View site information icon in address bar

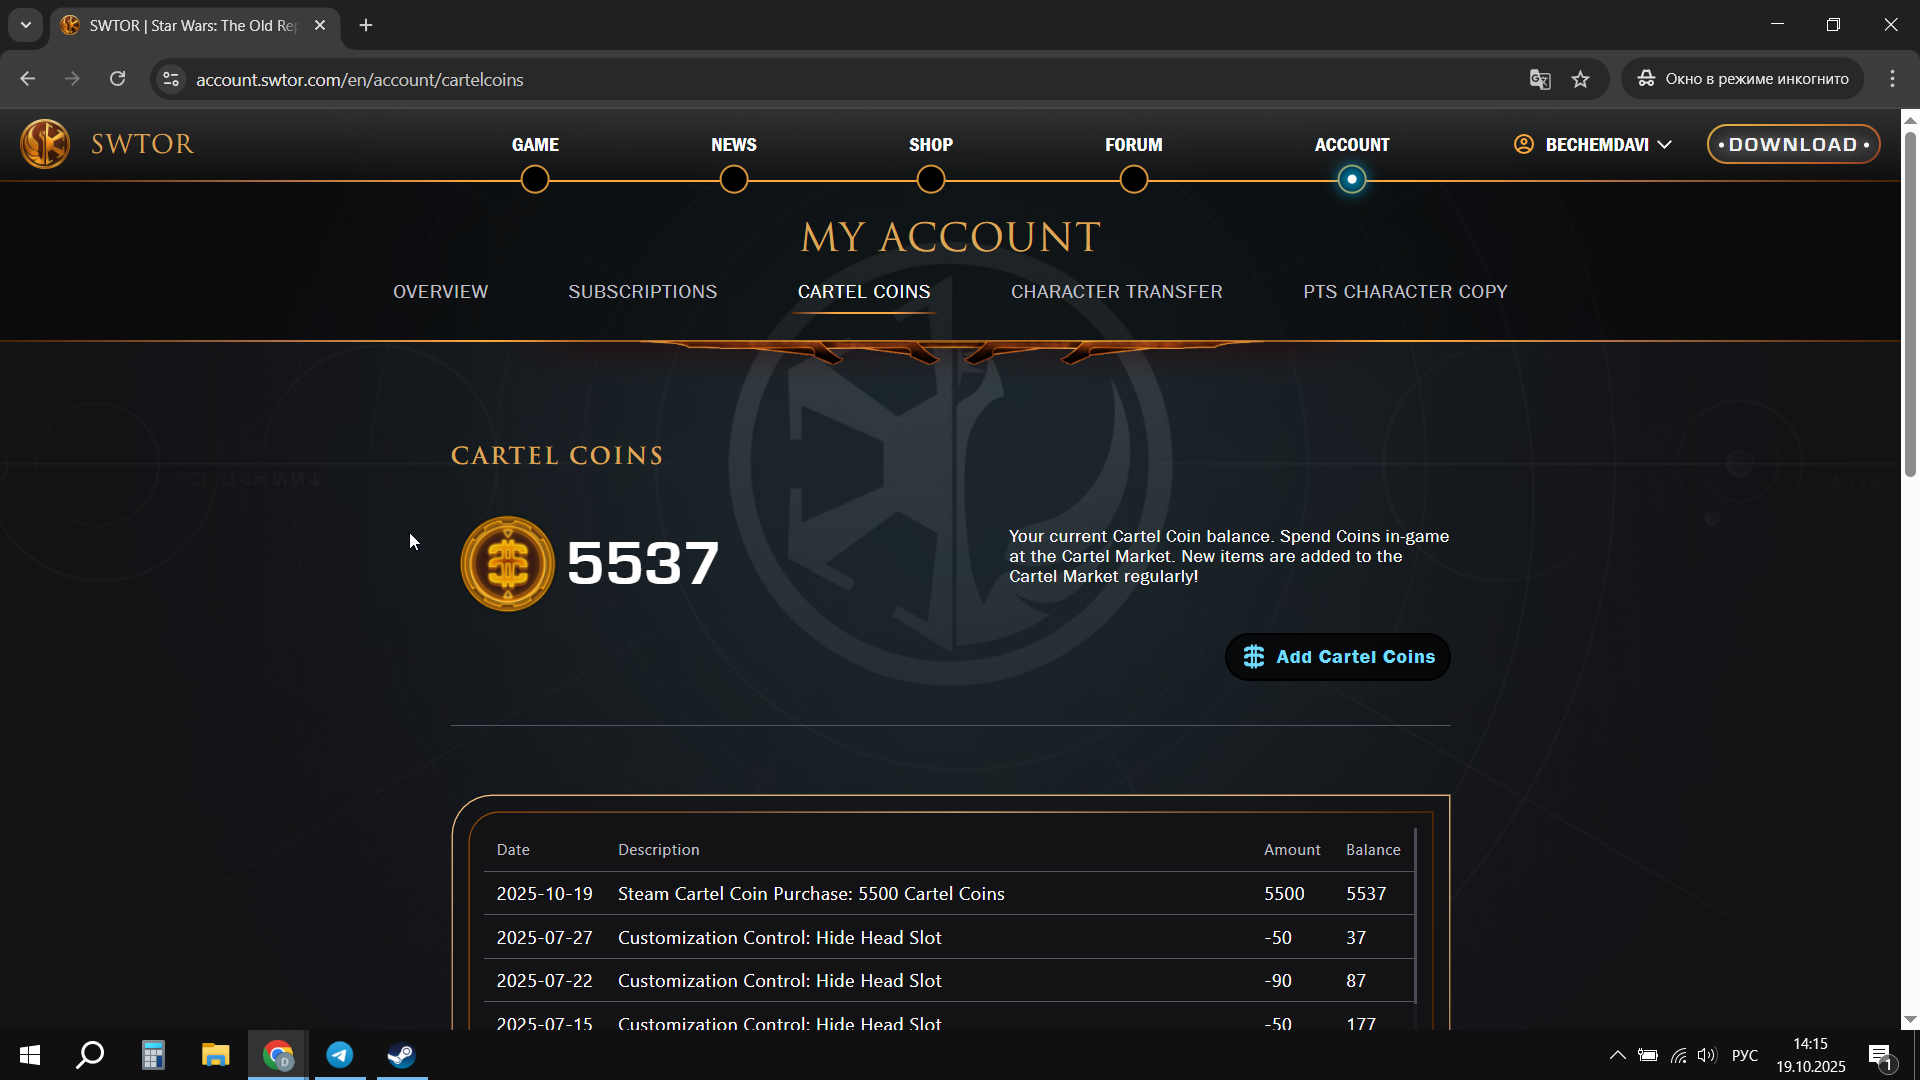[171, 80]
